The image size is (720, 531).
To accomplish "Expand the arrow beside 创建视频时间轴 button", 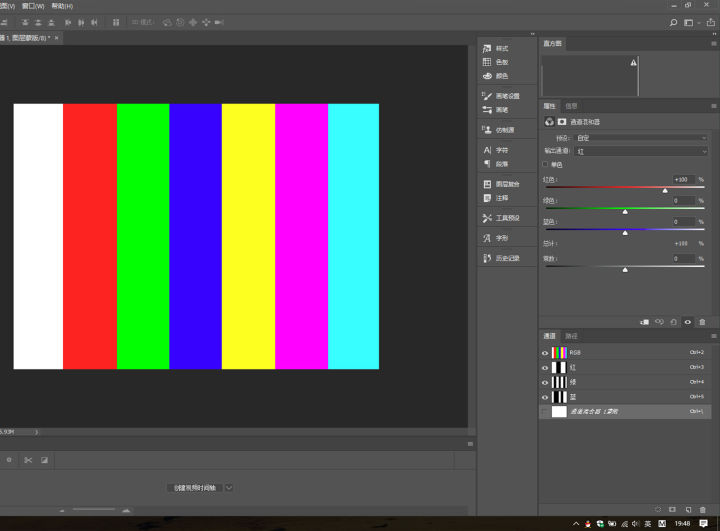I will coord(229,488).
